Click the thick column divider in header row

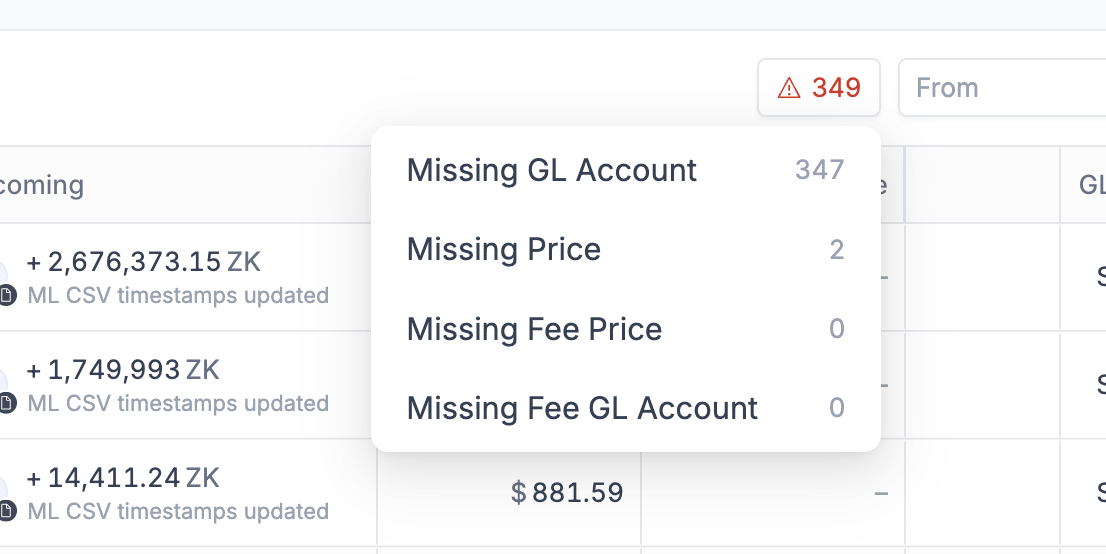click(904, 185)
